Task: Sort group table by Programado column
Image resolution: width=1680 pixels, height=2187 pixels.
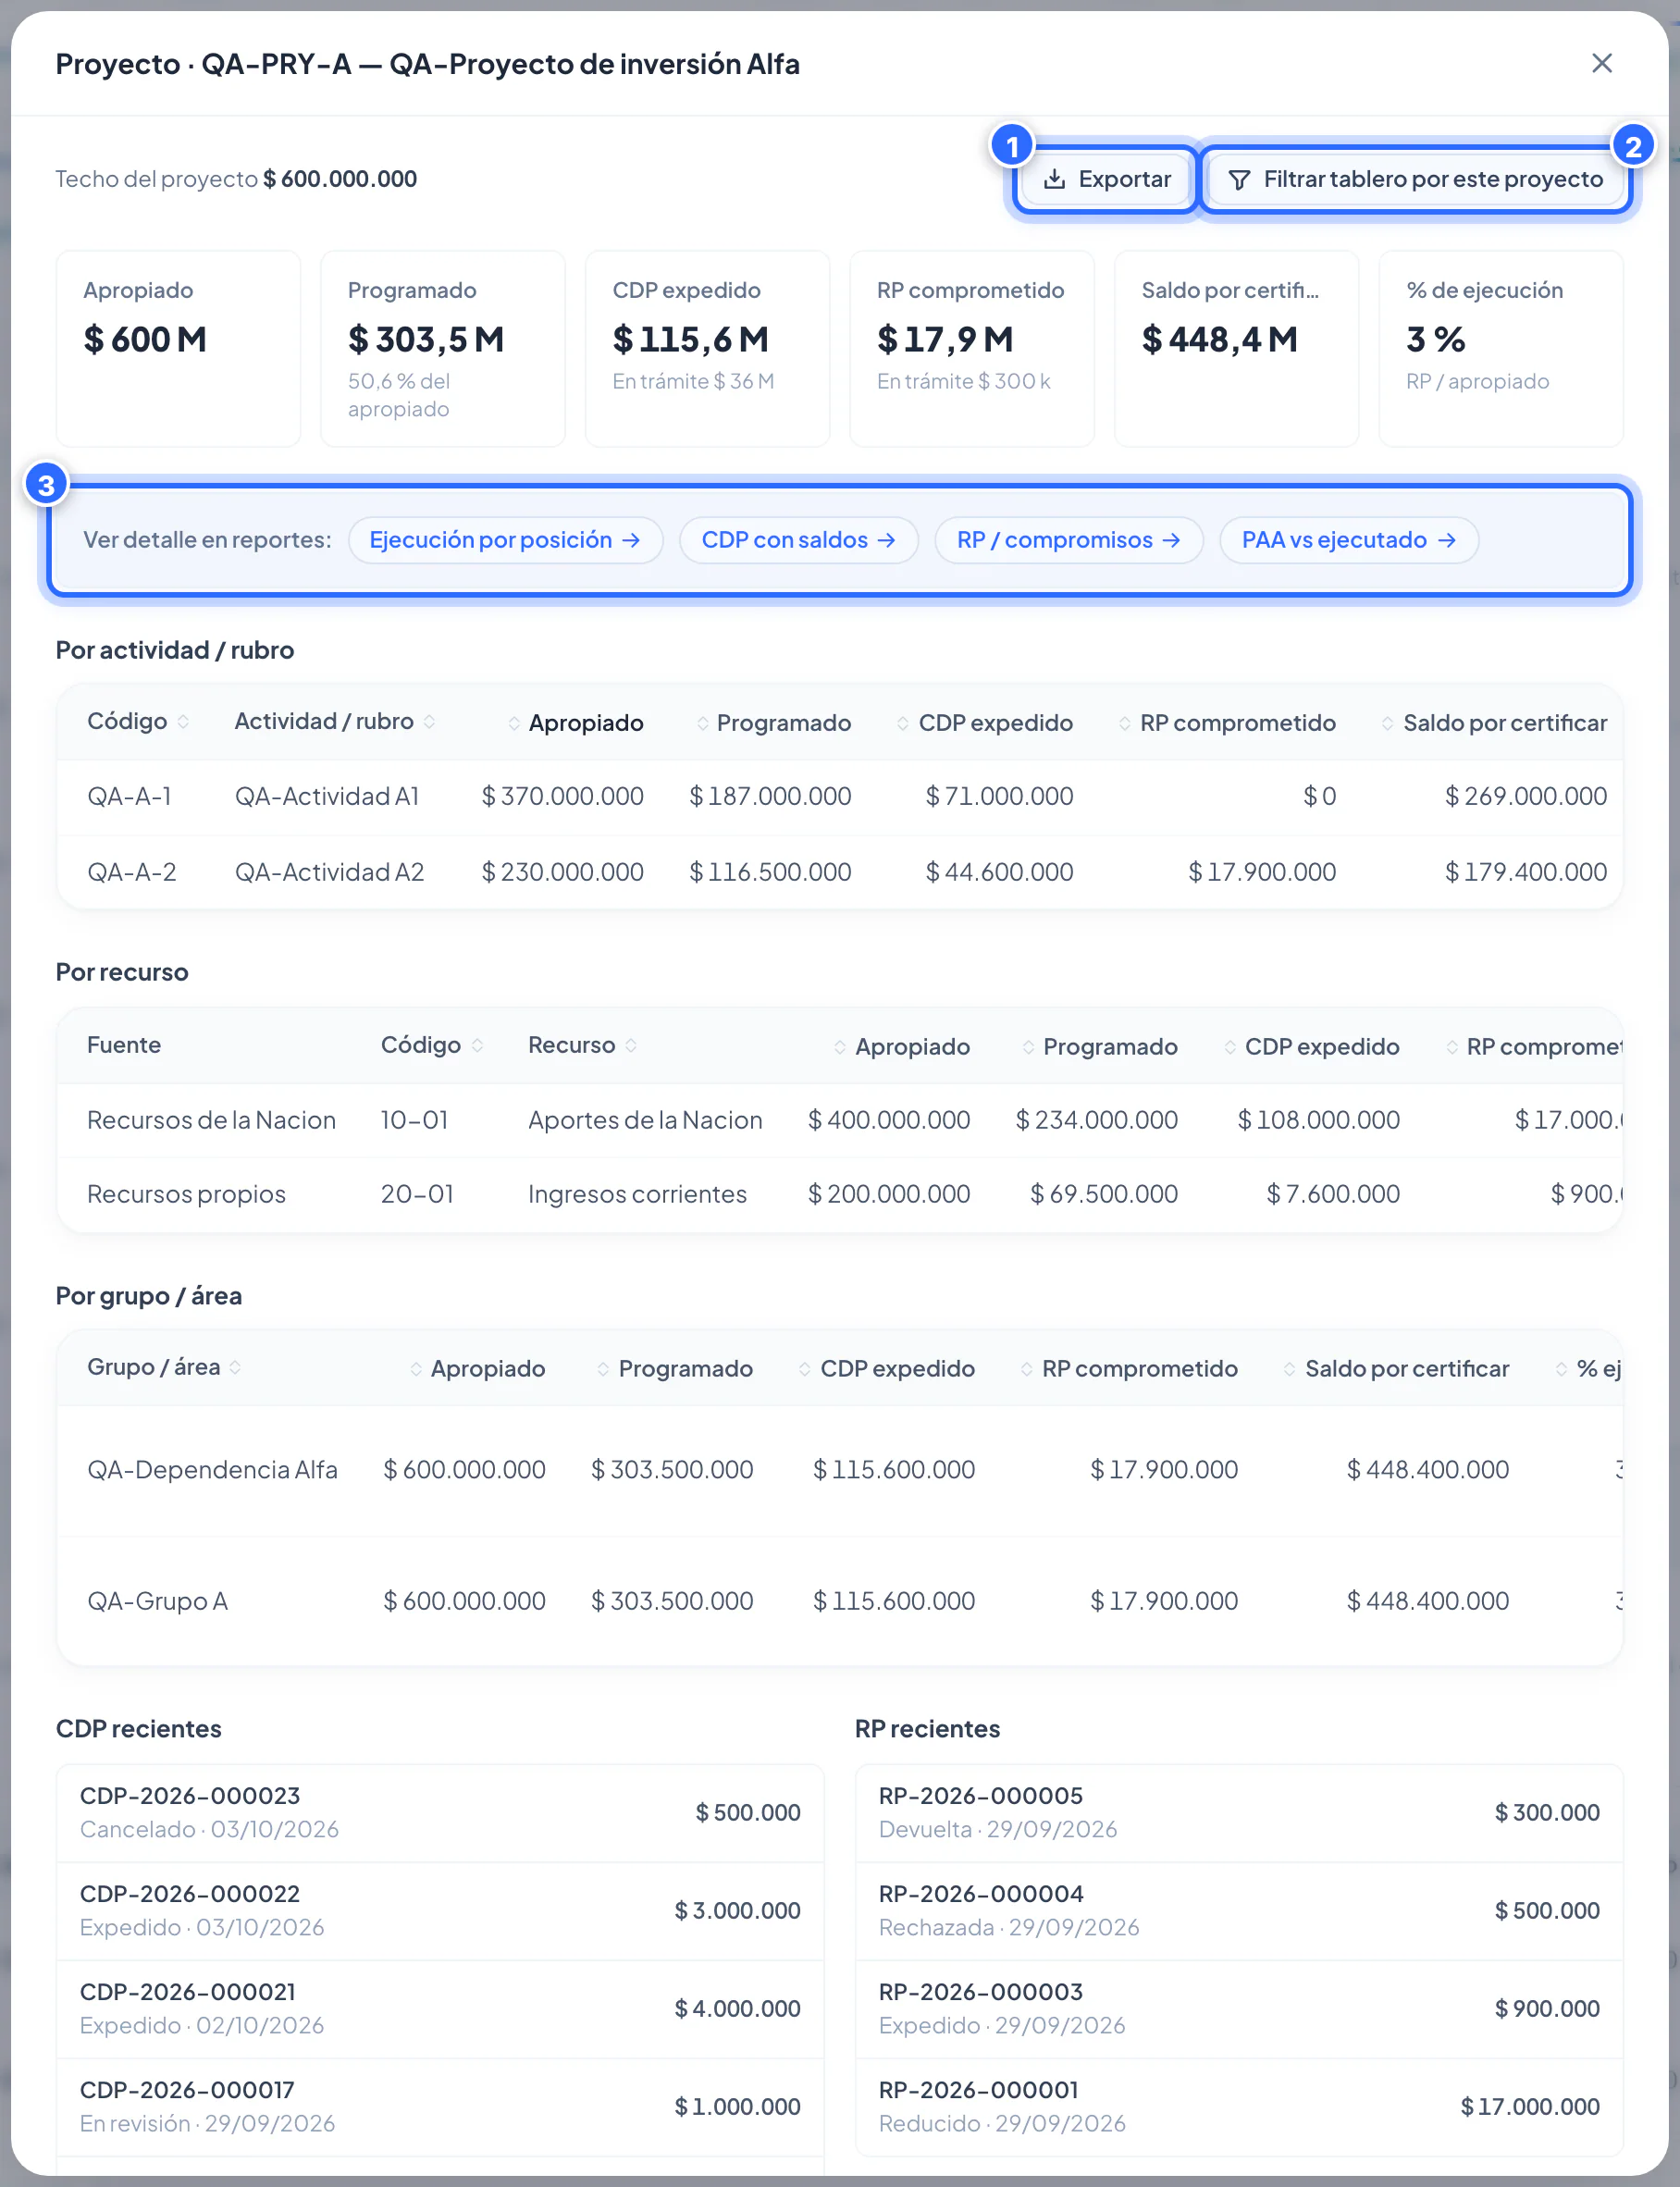Action: point(675,1369)
